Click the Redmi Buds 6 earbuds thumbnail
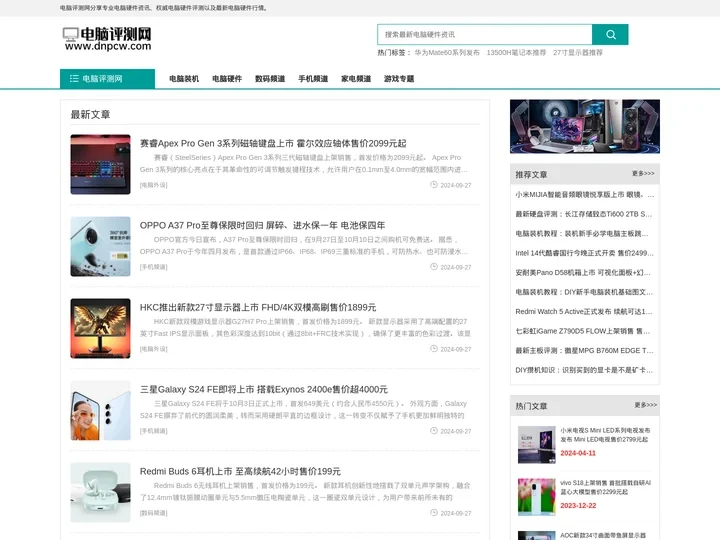The height and width of the screenshot is (540, 720). [101, 492]
